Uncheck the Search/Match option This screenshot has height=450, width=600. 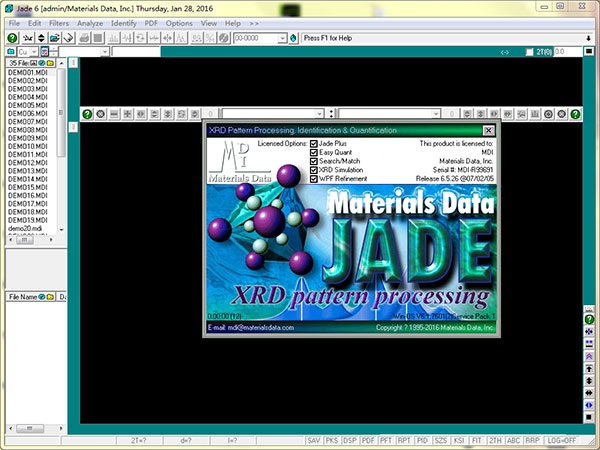coord(314,161)
